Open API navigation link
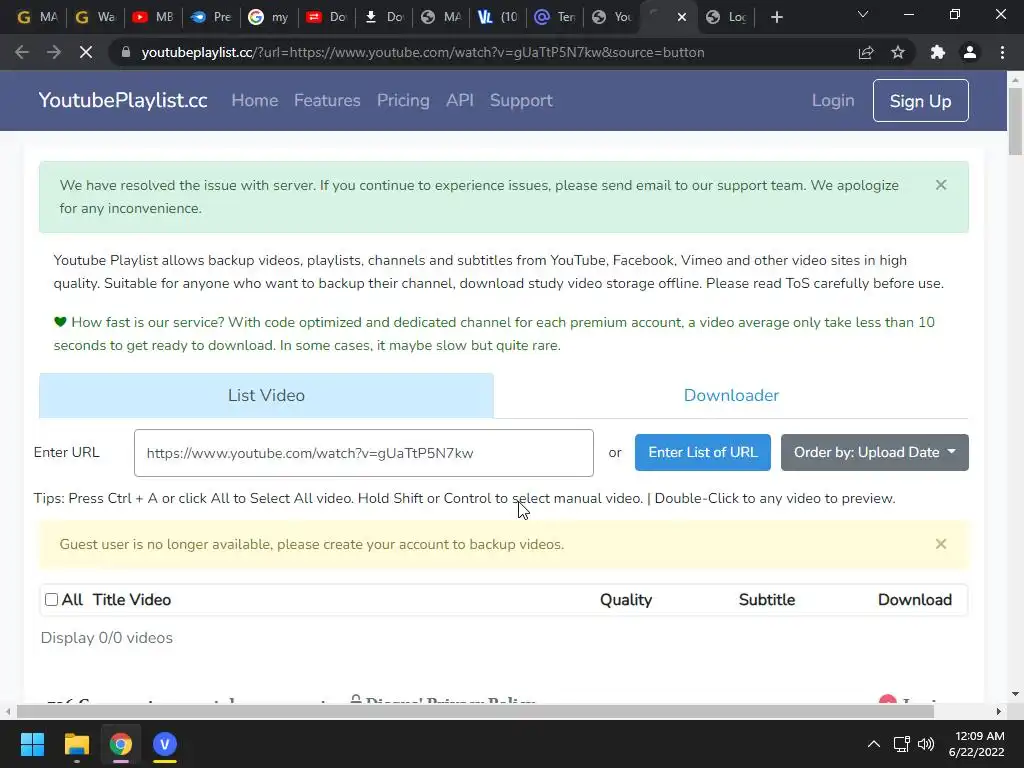 (460, 100)
